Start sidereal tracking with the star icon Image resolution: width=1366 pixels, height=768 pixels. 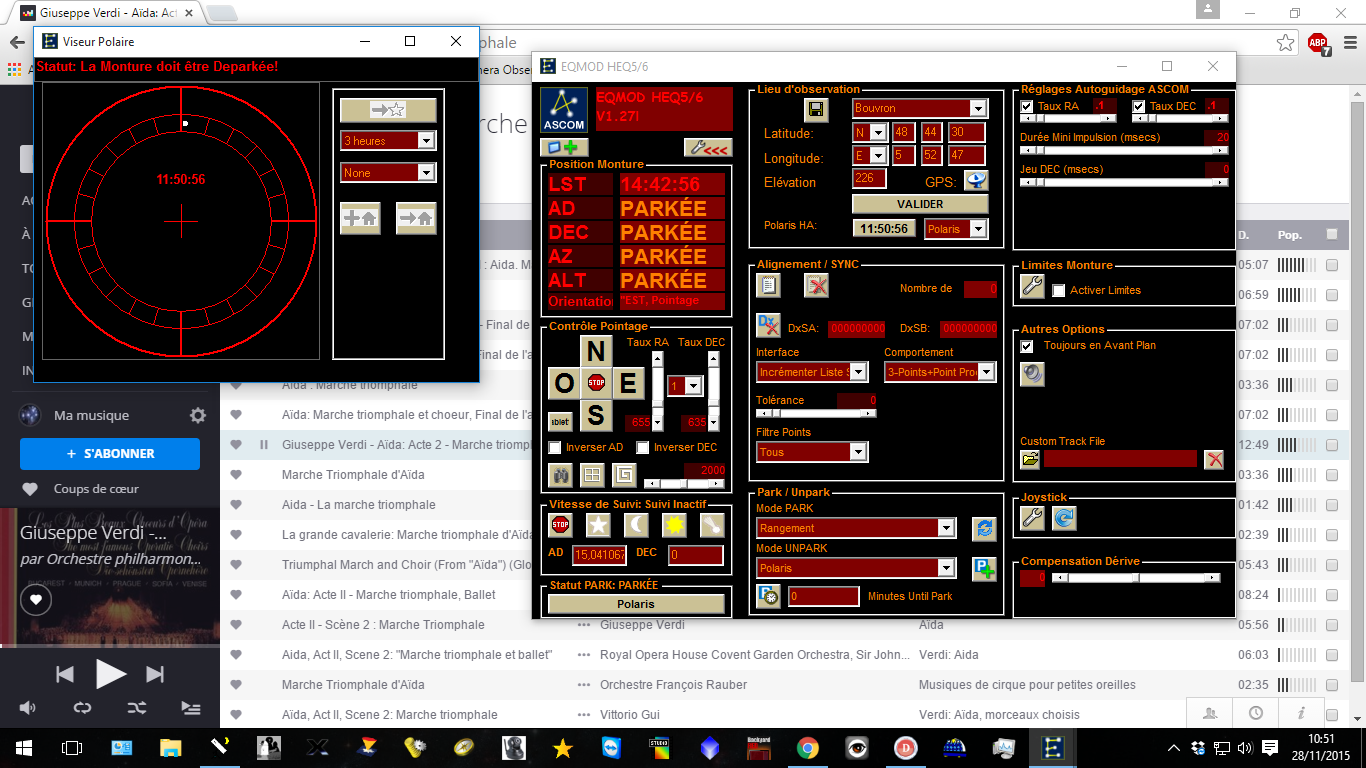598,524
